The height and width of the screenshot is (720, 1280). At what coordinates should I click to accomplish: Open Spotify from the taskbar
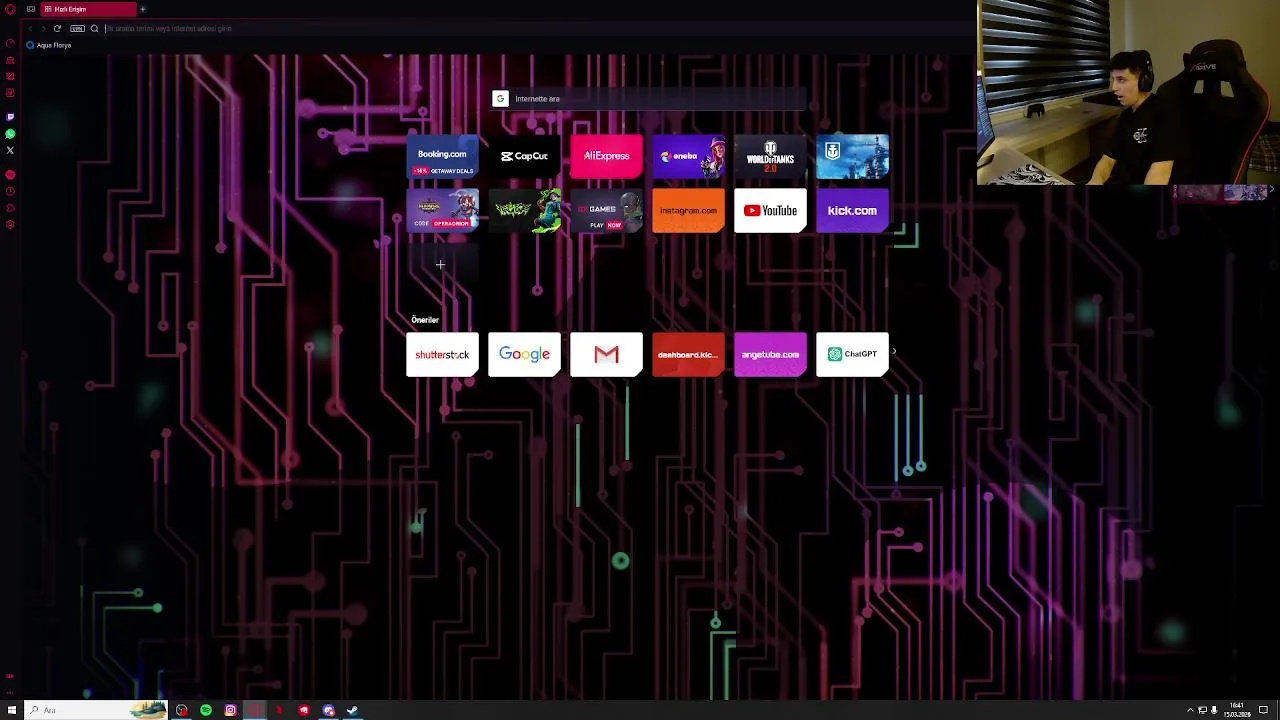tap(206, 710)
